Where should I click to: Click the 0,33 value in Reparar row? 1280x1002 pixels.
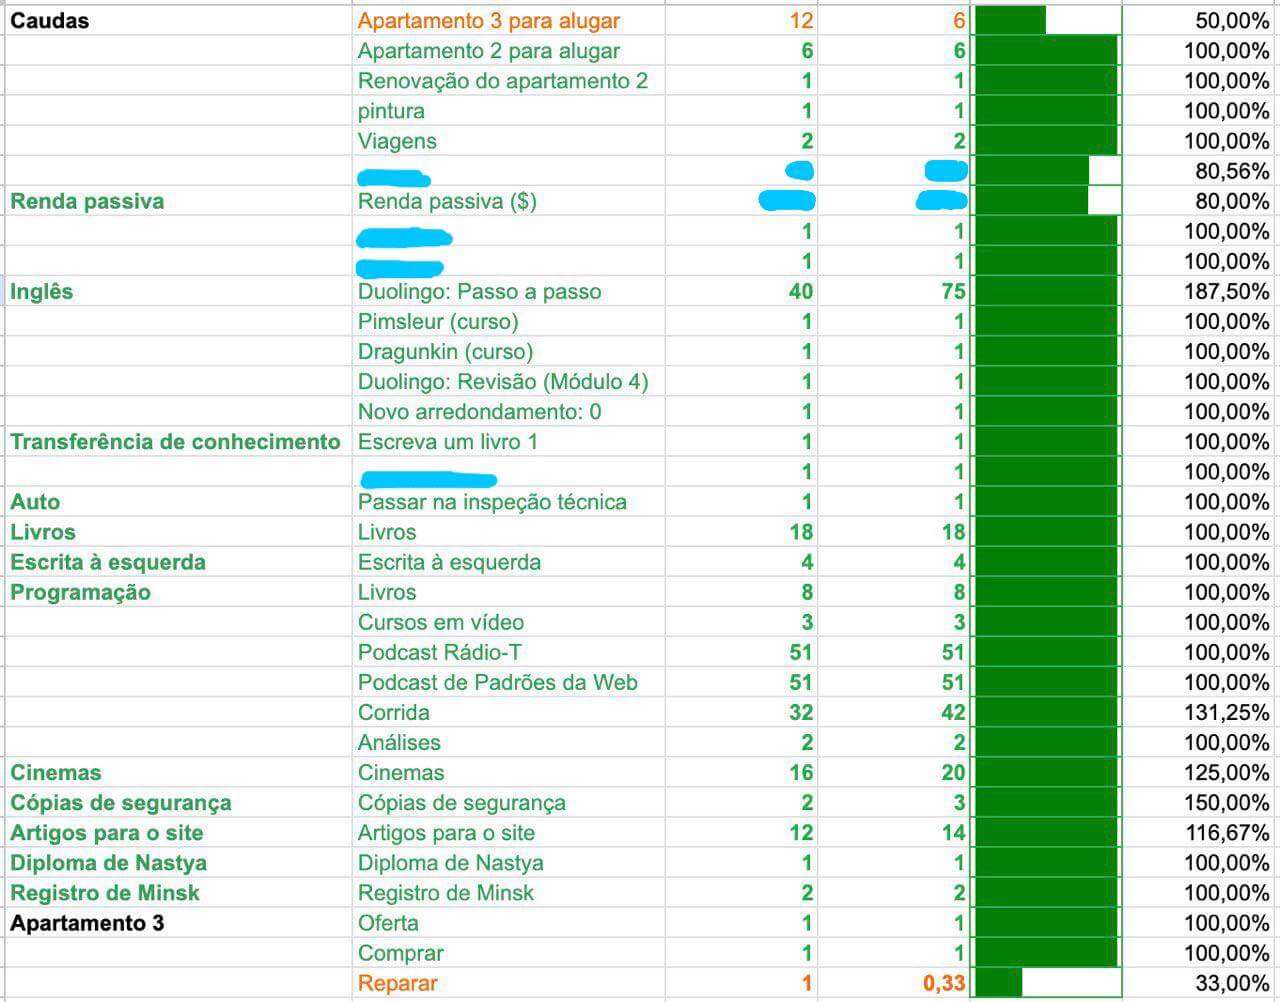pyautogui.click(x=894, y=983)
